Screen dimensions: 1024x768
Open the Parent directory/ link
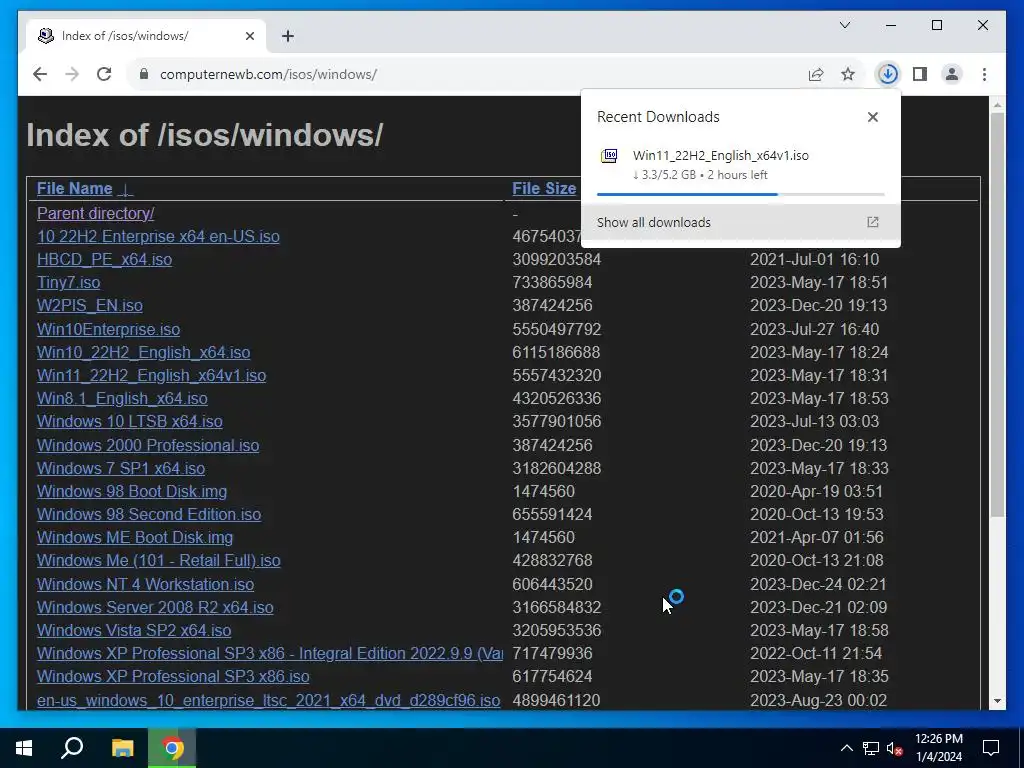(x=95, y=214)
